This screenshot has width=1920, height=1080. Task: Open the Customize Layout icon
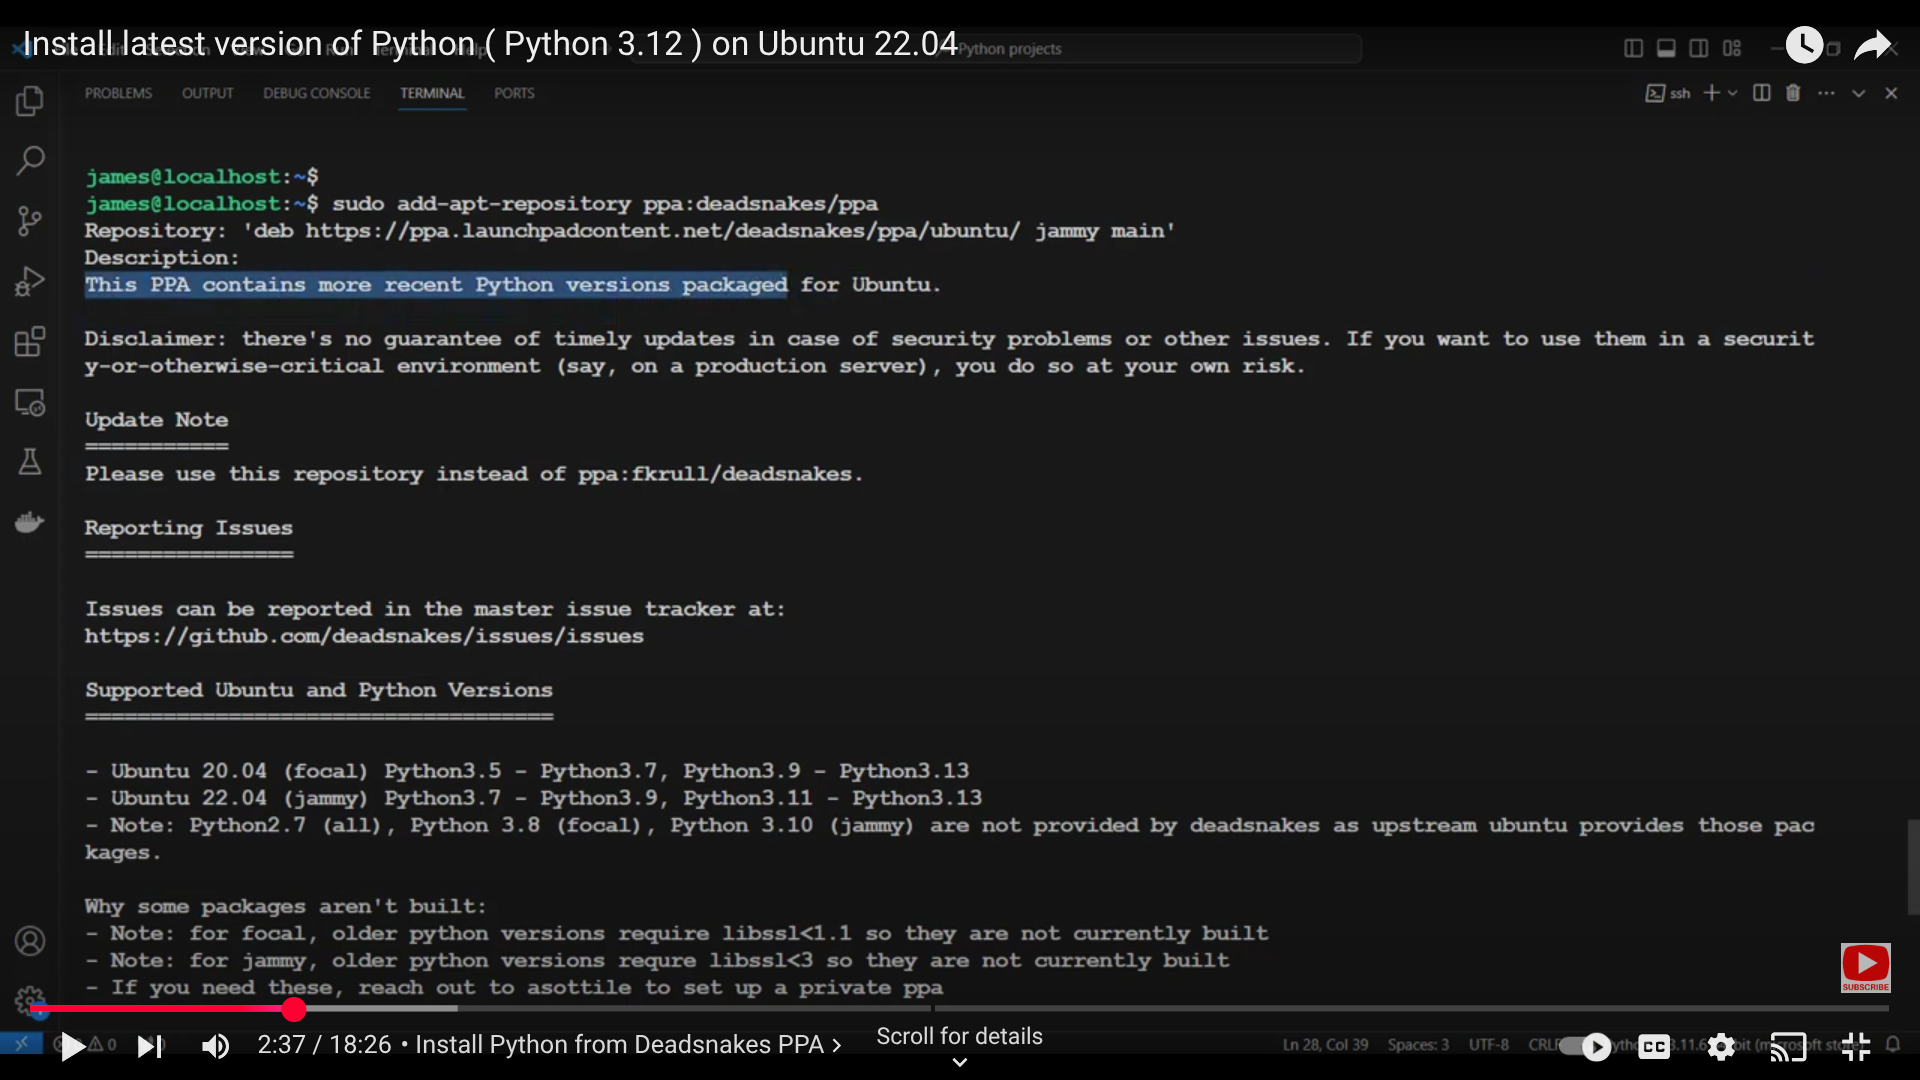1732,48
